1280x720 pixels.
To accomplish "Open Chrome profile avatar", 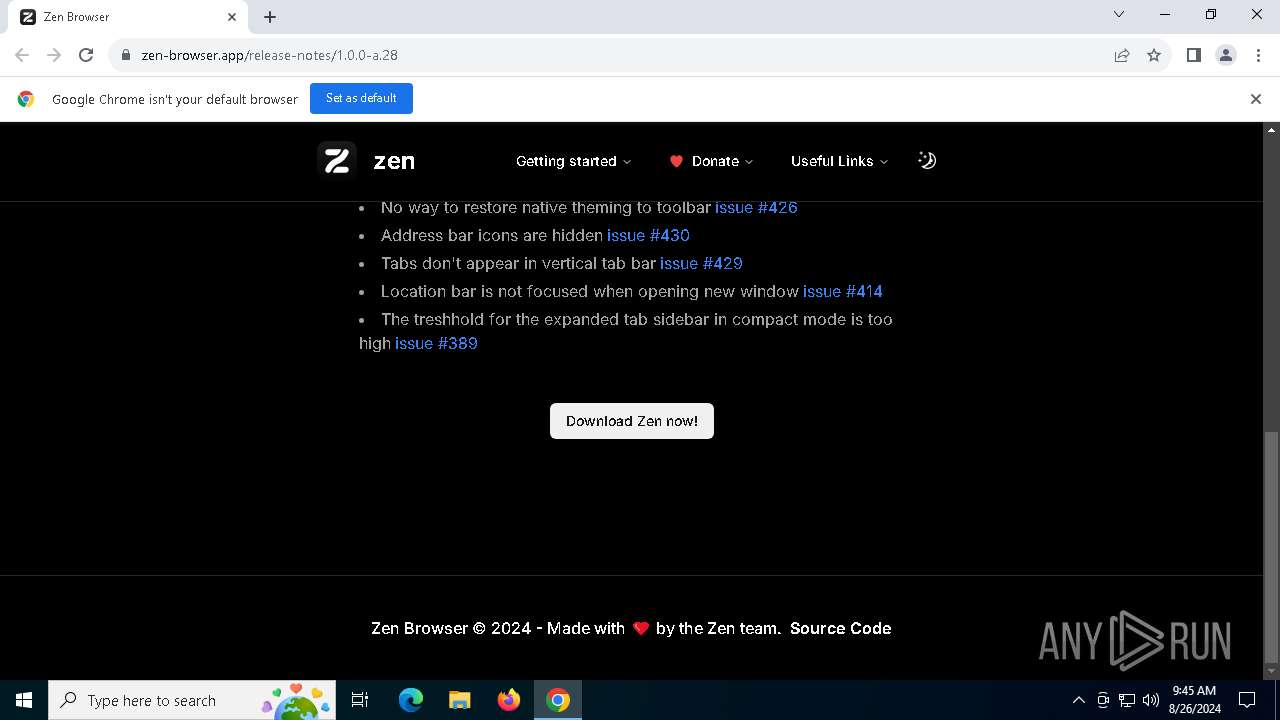I will pos(1226,55).
